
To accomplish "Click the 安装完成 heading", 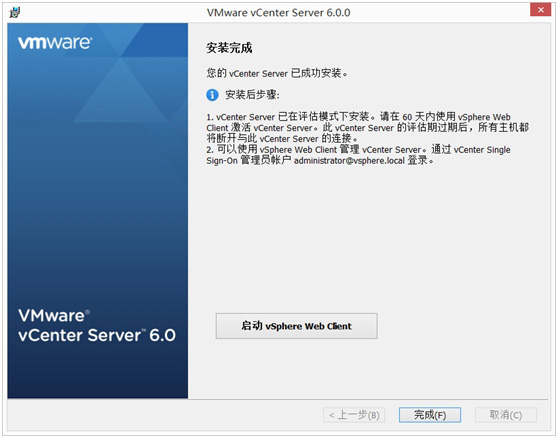I will pos(229,48).
